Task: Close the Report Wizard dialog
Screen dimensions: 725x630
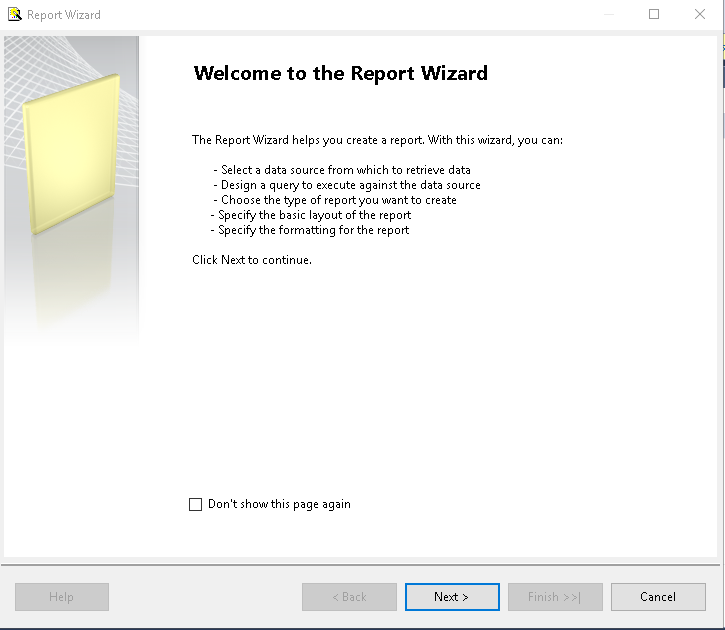Action: click(x=700, y=15)
